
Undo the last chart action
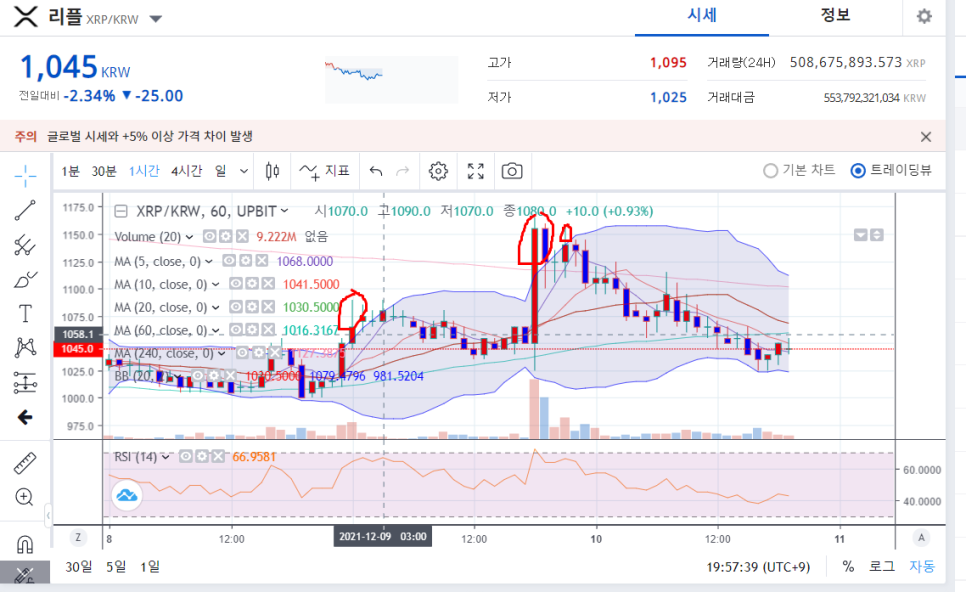376,171
